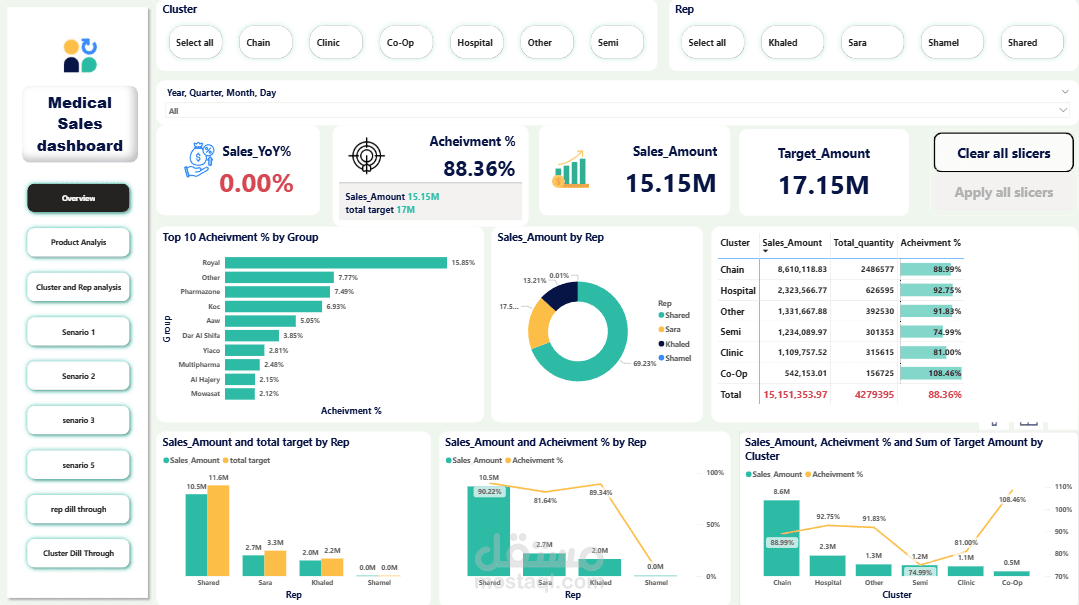The height and width of the screenshot is (605, 1079).
Task: Click the Shamel segment of the donut chart
Action: pyautogui.click(x=577, y=282)
